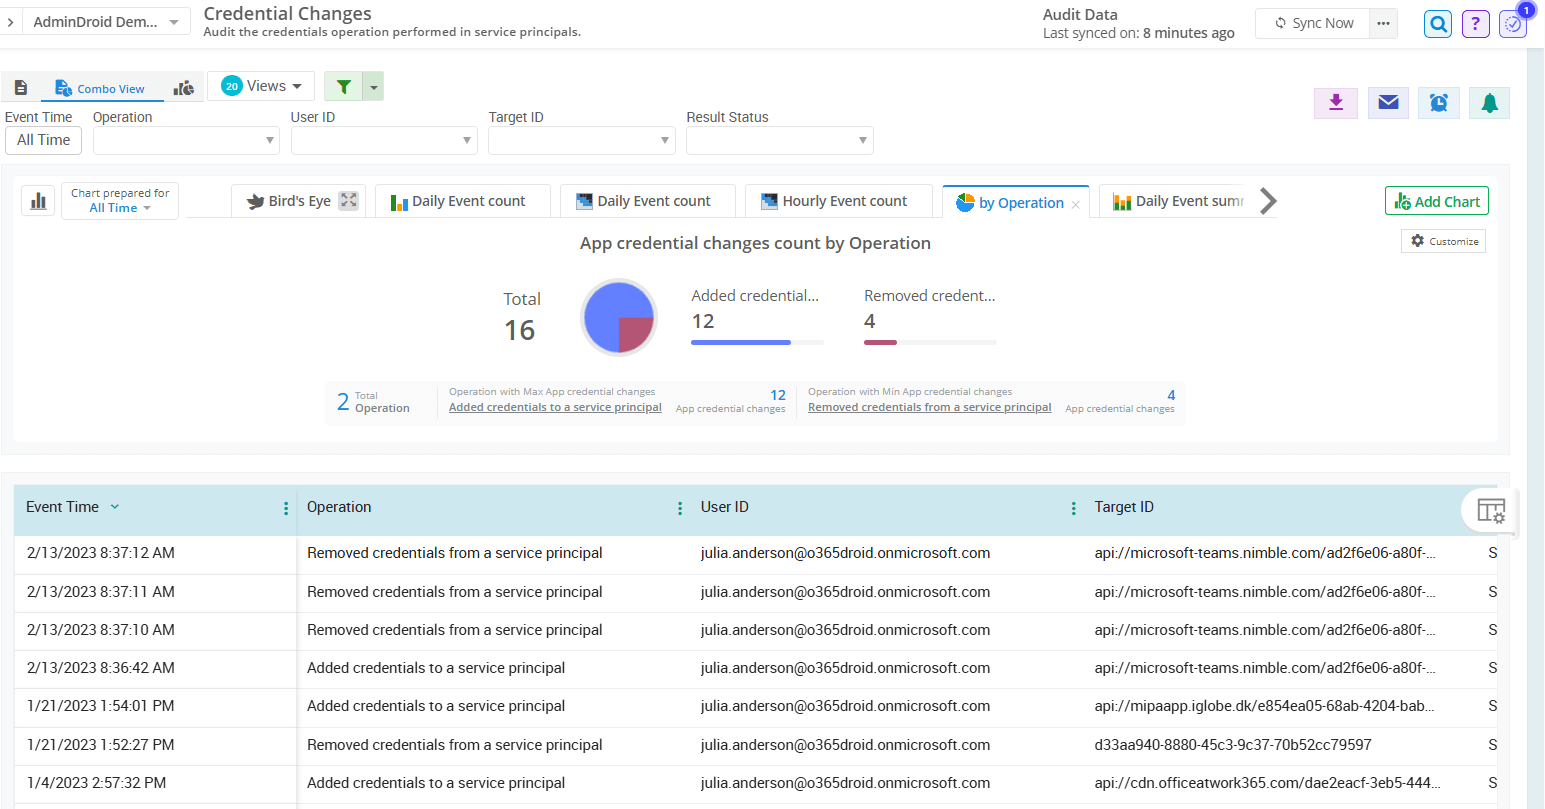This screenshot has height=809, width=1545.
Task: Click the Email report icon
Action: pos(1388,102)
